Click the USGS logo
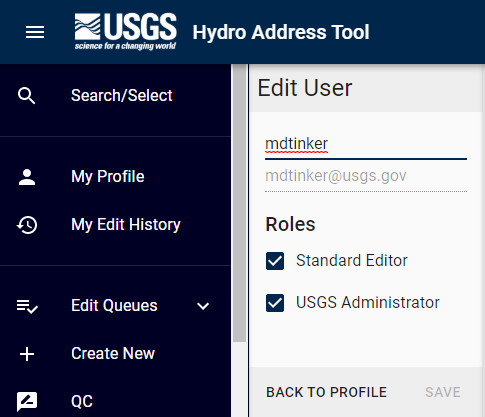This screenshot has height=417, width=485. pos(125,32)
